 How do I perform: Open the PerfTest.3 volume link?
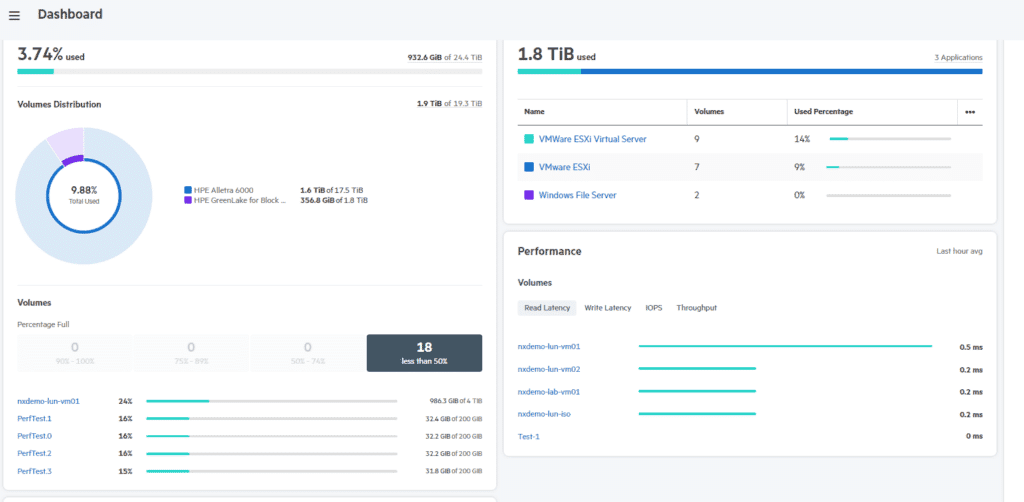35,471
